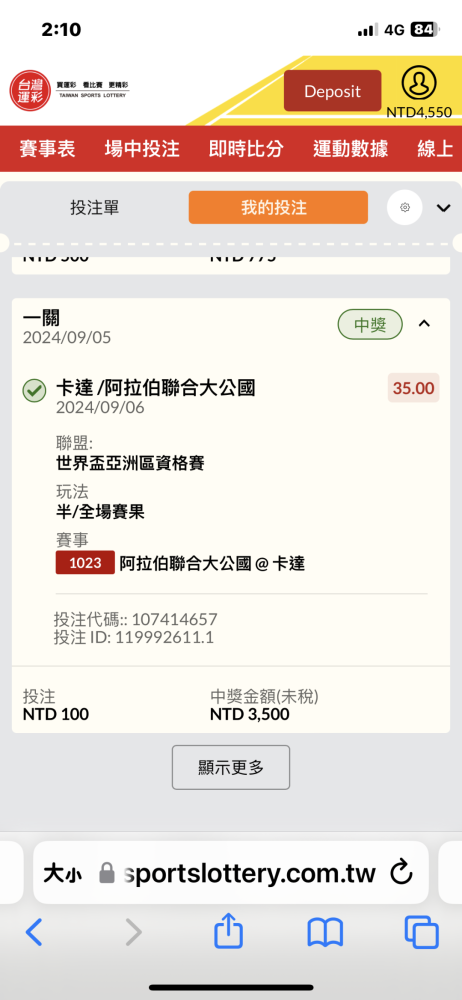The width and height of the screenshot is (462, 1000).
Task: Tap the Deposit button
Action: pos(332,91)
